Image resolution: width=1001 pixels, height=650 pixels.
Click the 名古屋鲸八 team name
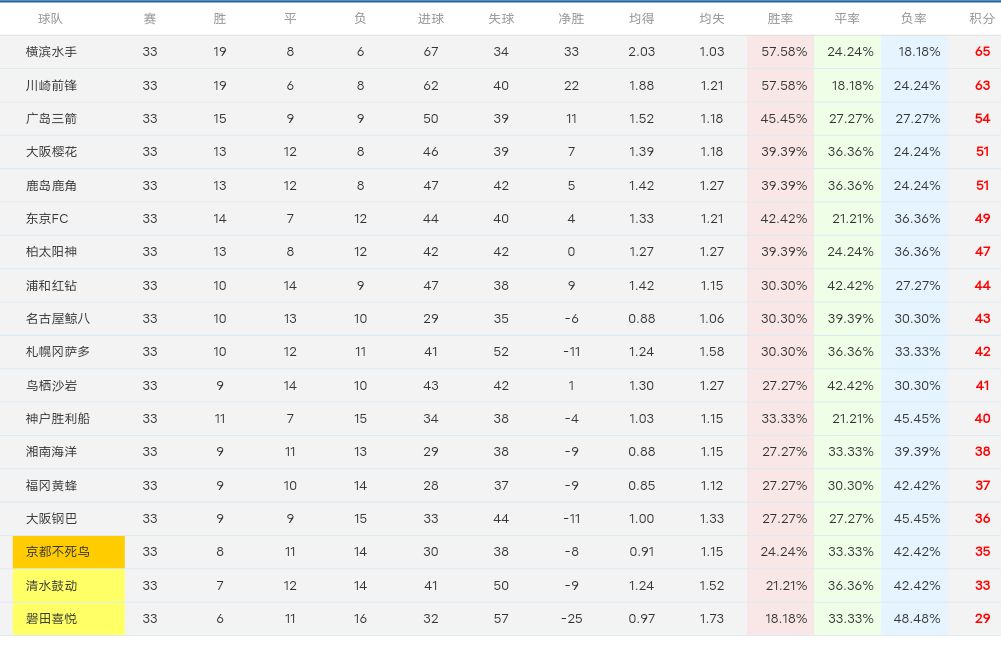(x=58, y=319)
